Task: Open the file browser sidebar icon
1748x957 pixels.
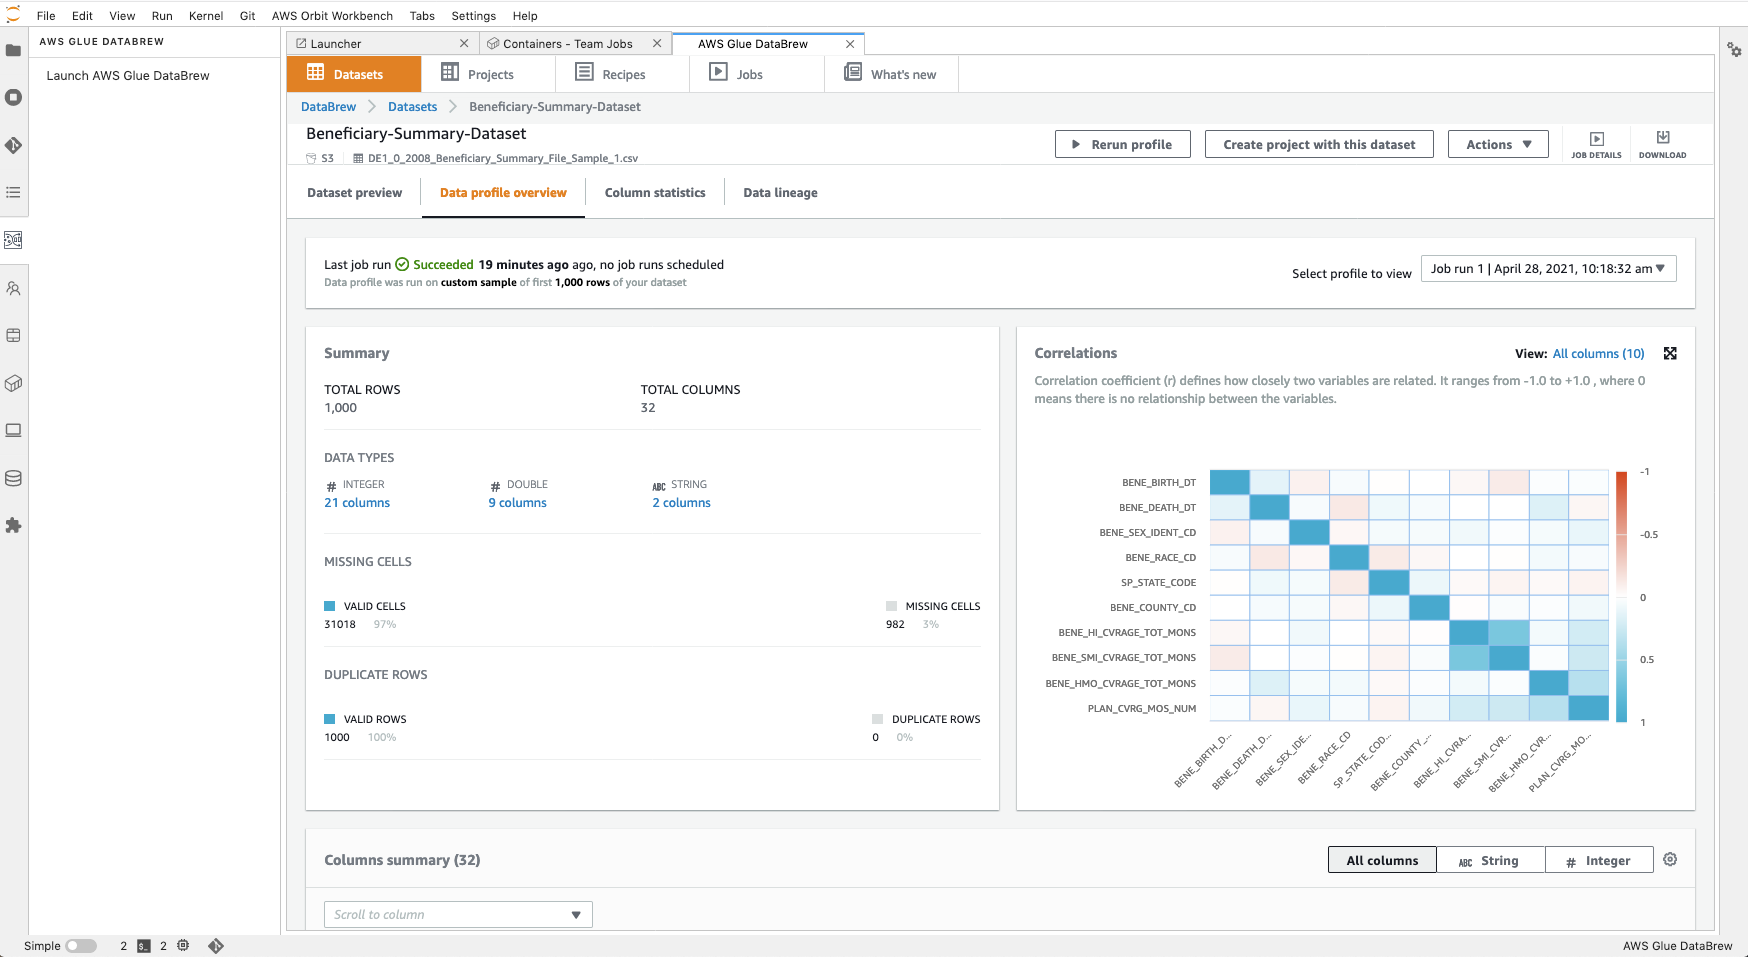Action: click(x=14, y=50)
